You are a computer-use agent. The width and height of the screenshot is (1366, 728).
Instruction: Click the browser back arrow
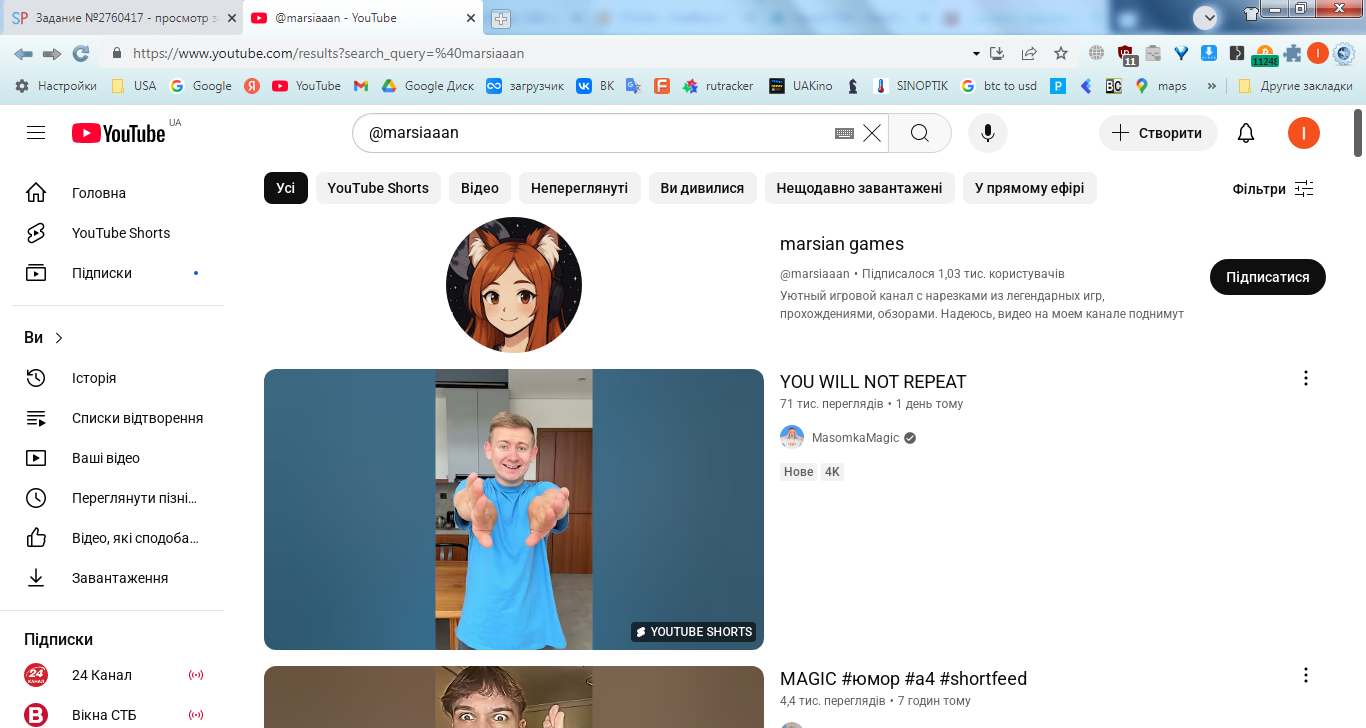[x=23, y=54]
